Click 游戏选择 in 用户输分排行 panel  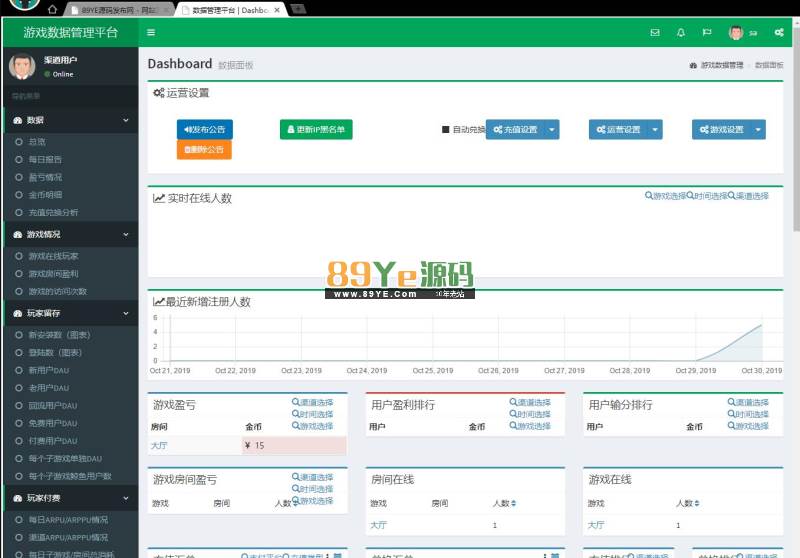pyautogui.click(x=748, y=426)
